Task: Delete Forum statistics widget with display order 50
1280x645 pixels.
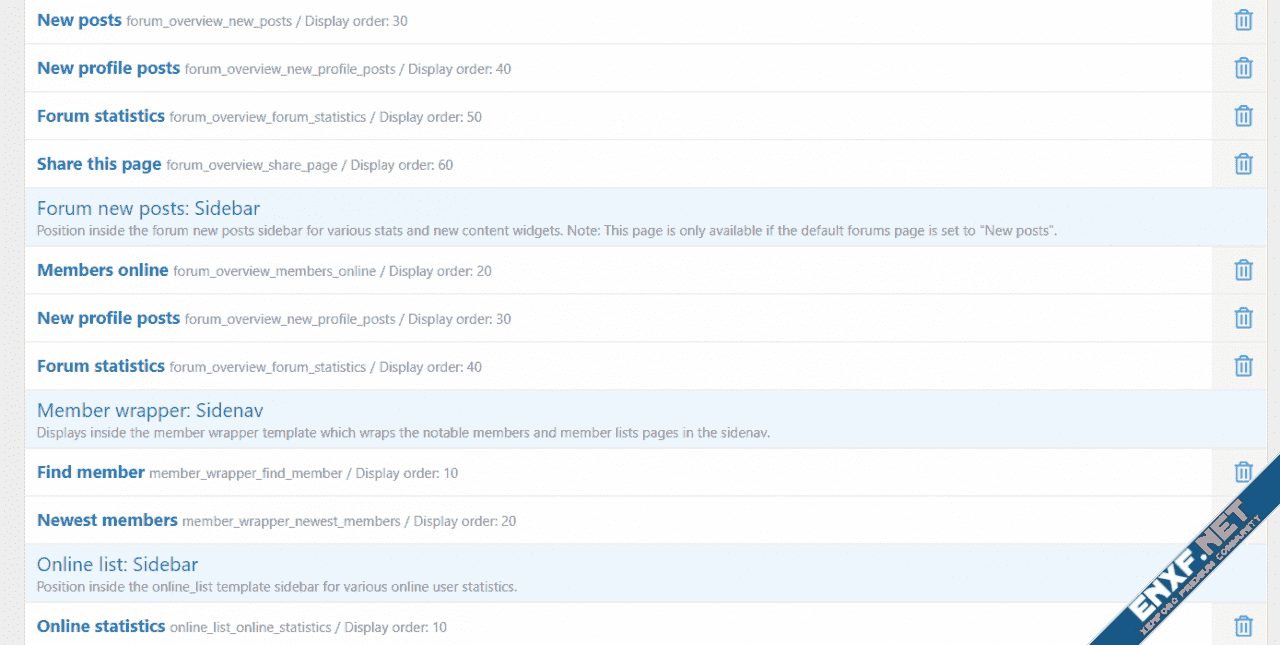Action: pyautogui.click(x=1243, y=116)
